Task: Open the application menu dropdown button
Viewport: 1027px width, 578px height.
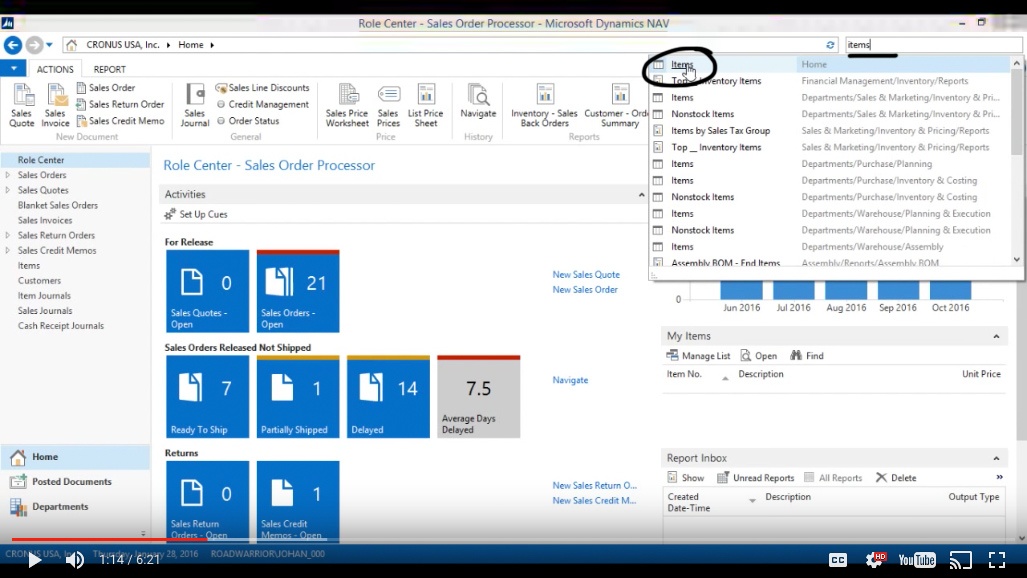Action: click(x=13, y=68)
